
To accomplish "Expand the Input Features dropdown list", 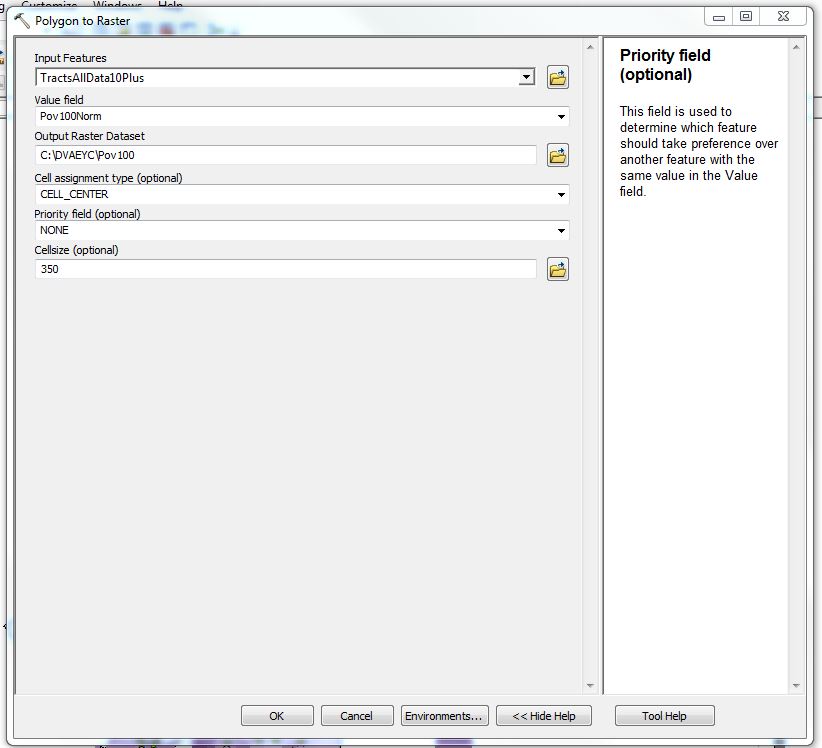I will coord(527,78).
